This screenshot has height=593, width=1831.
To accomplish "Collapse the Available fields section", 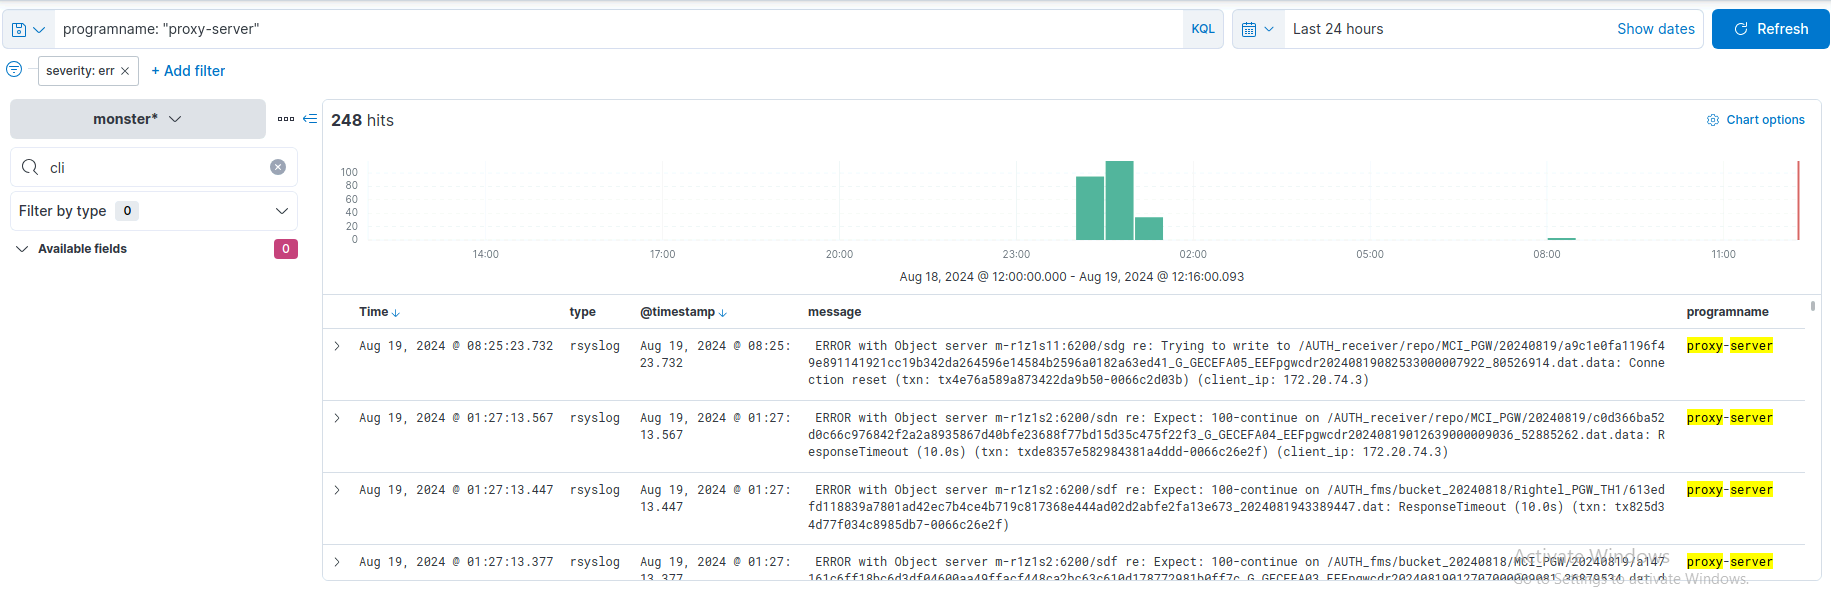I will 22,249.
